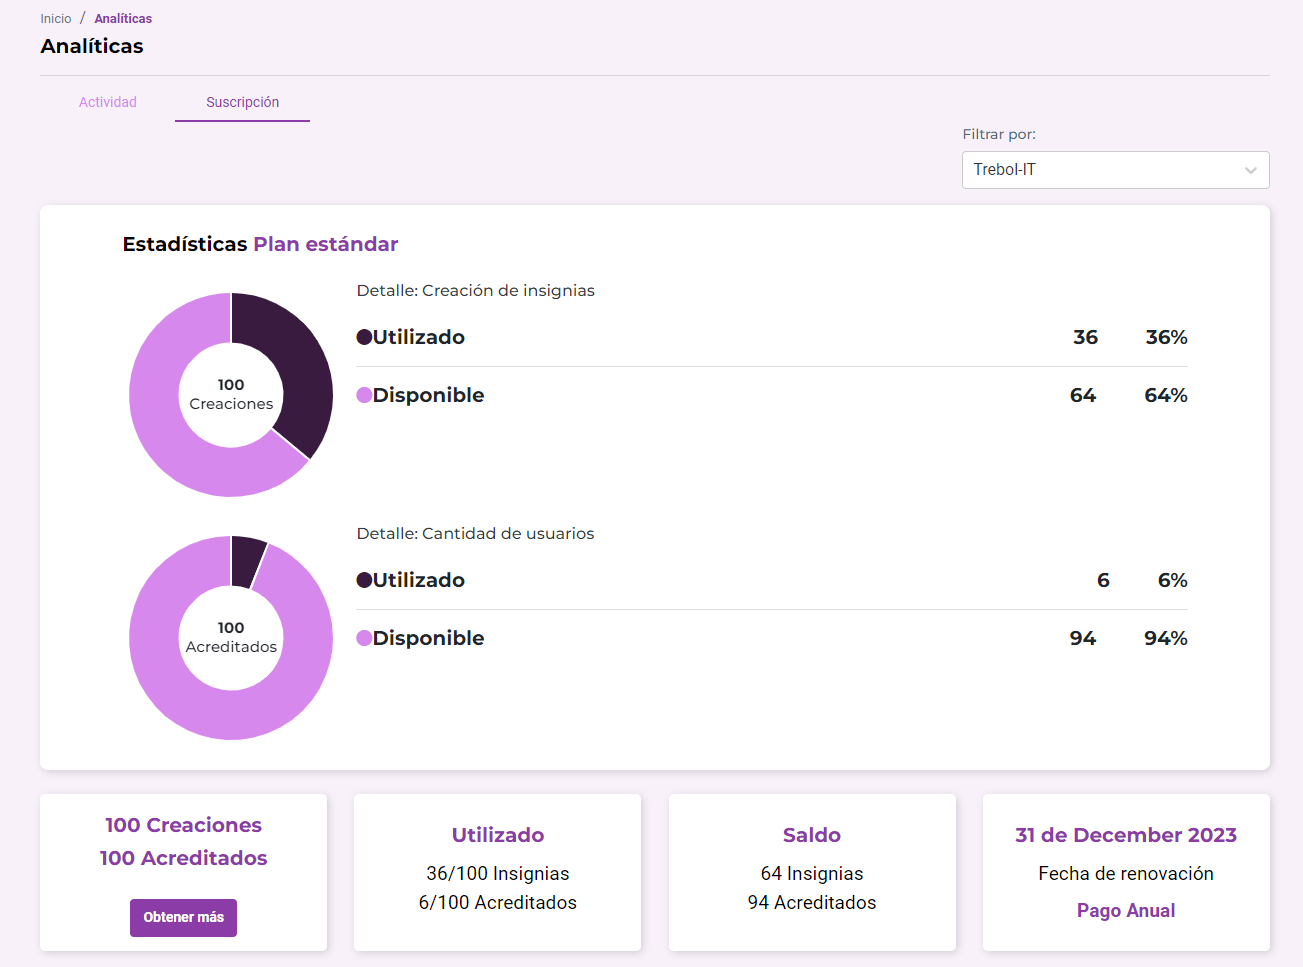Click the Plan estándar heading text

(x=325, y=244)
